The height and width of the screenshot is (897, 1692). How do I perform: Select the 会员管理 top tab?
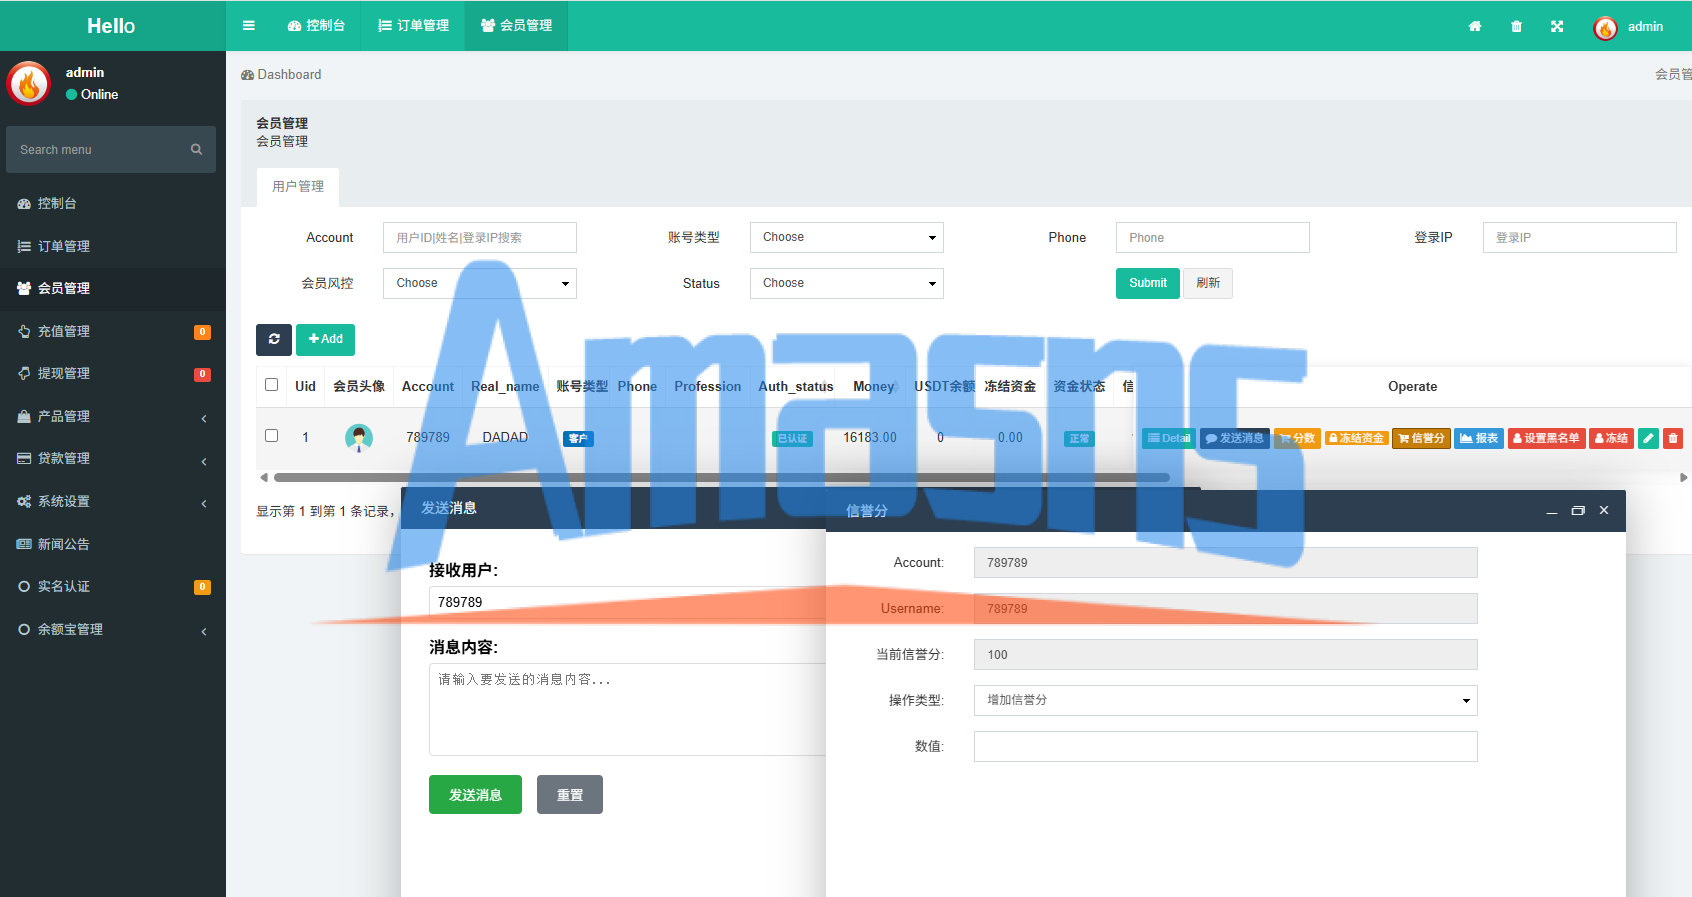[x=516, y=26]
